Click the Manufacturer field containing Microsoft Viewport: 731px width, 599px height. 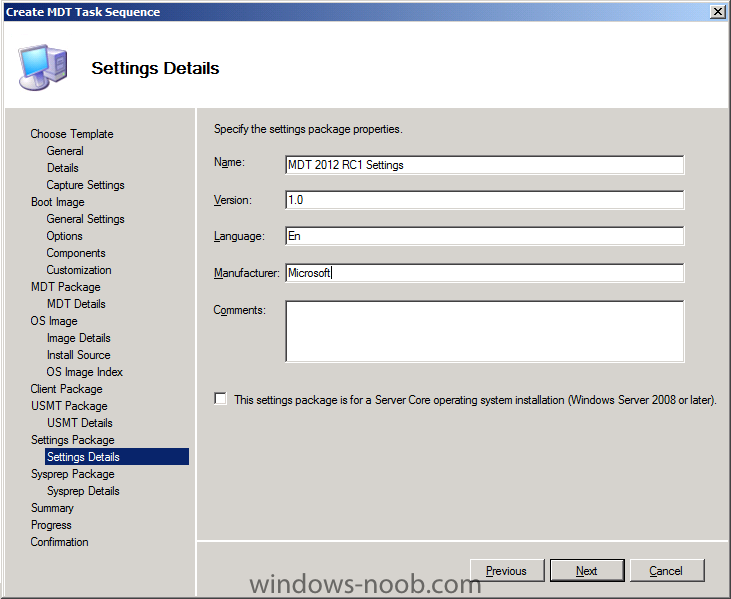pos(484,273)
